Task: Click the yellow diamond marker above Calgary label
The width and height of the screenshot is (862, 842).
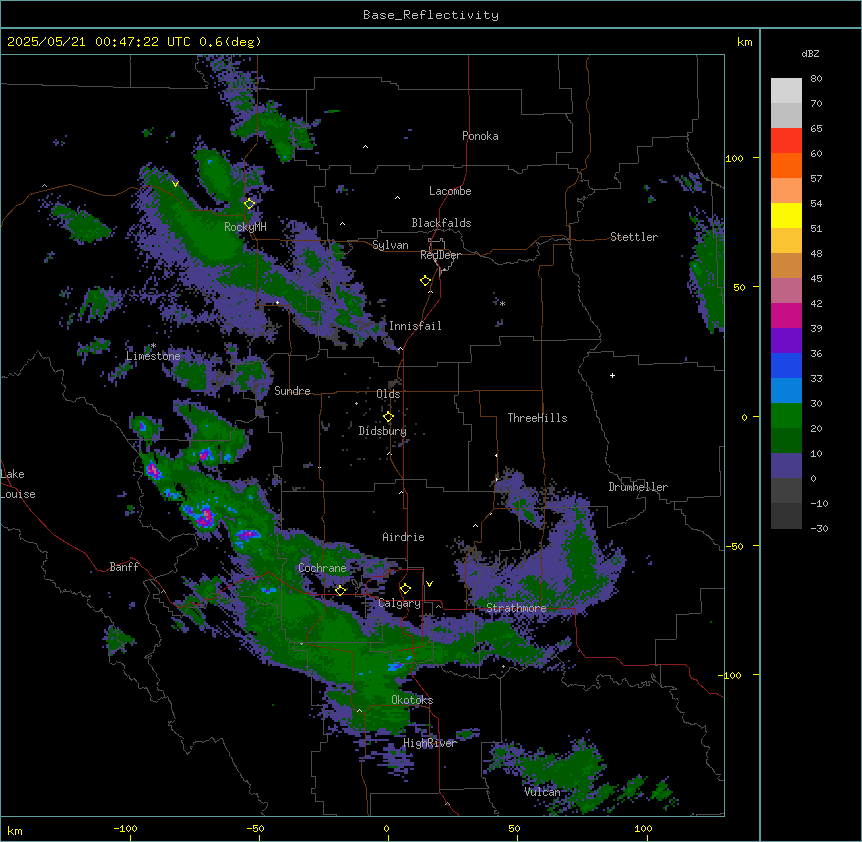Action: [x=405, y=589]
